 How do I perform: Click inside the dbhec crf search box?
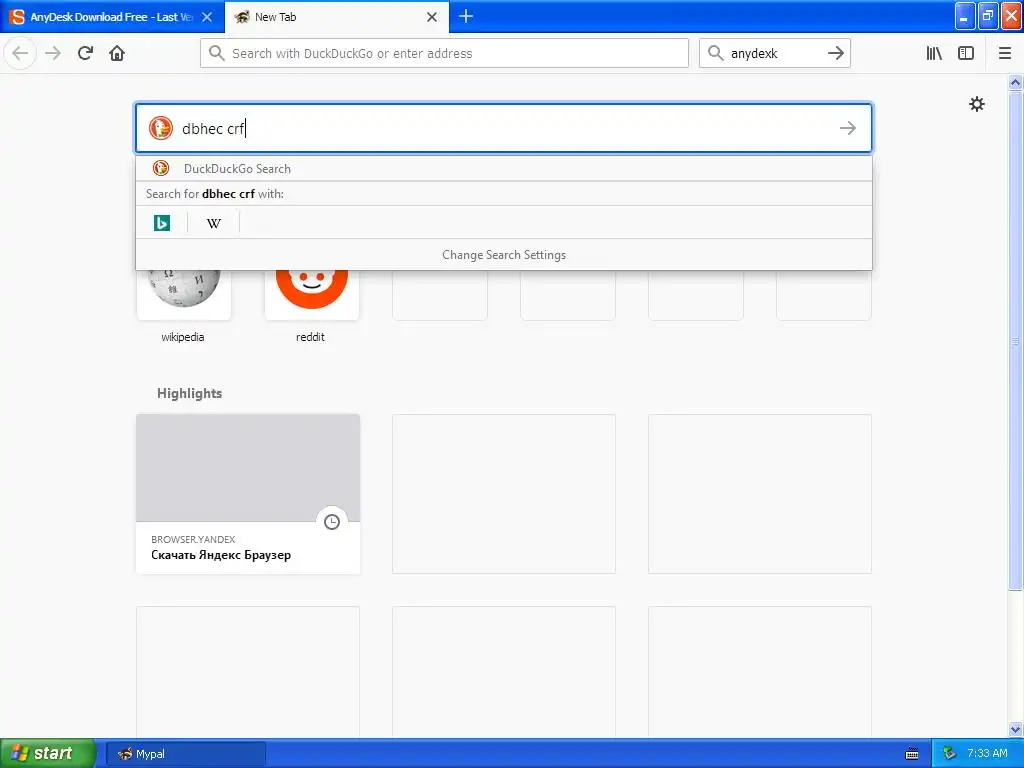[x=504, y=128]
